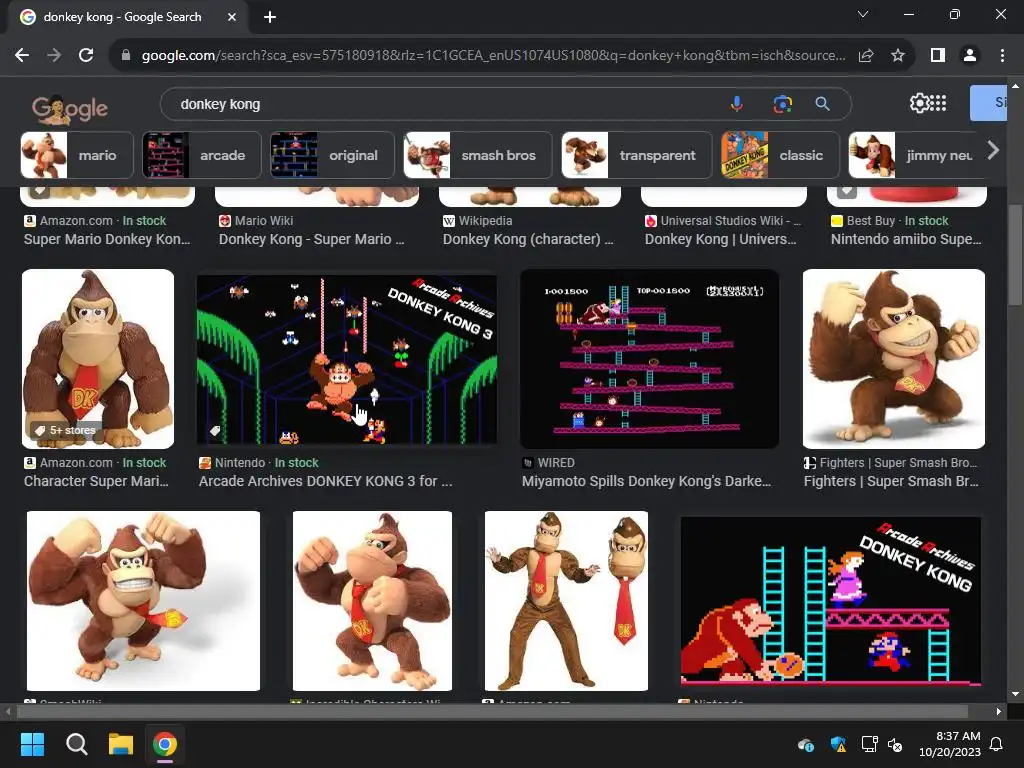Open Fighters | Super Smash Br... caption link

(x=891, y=481)
